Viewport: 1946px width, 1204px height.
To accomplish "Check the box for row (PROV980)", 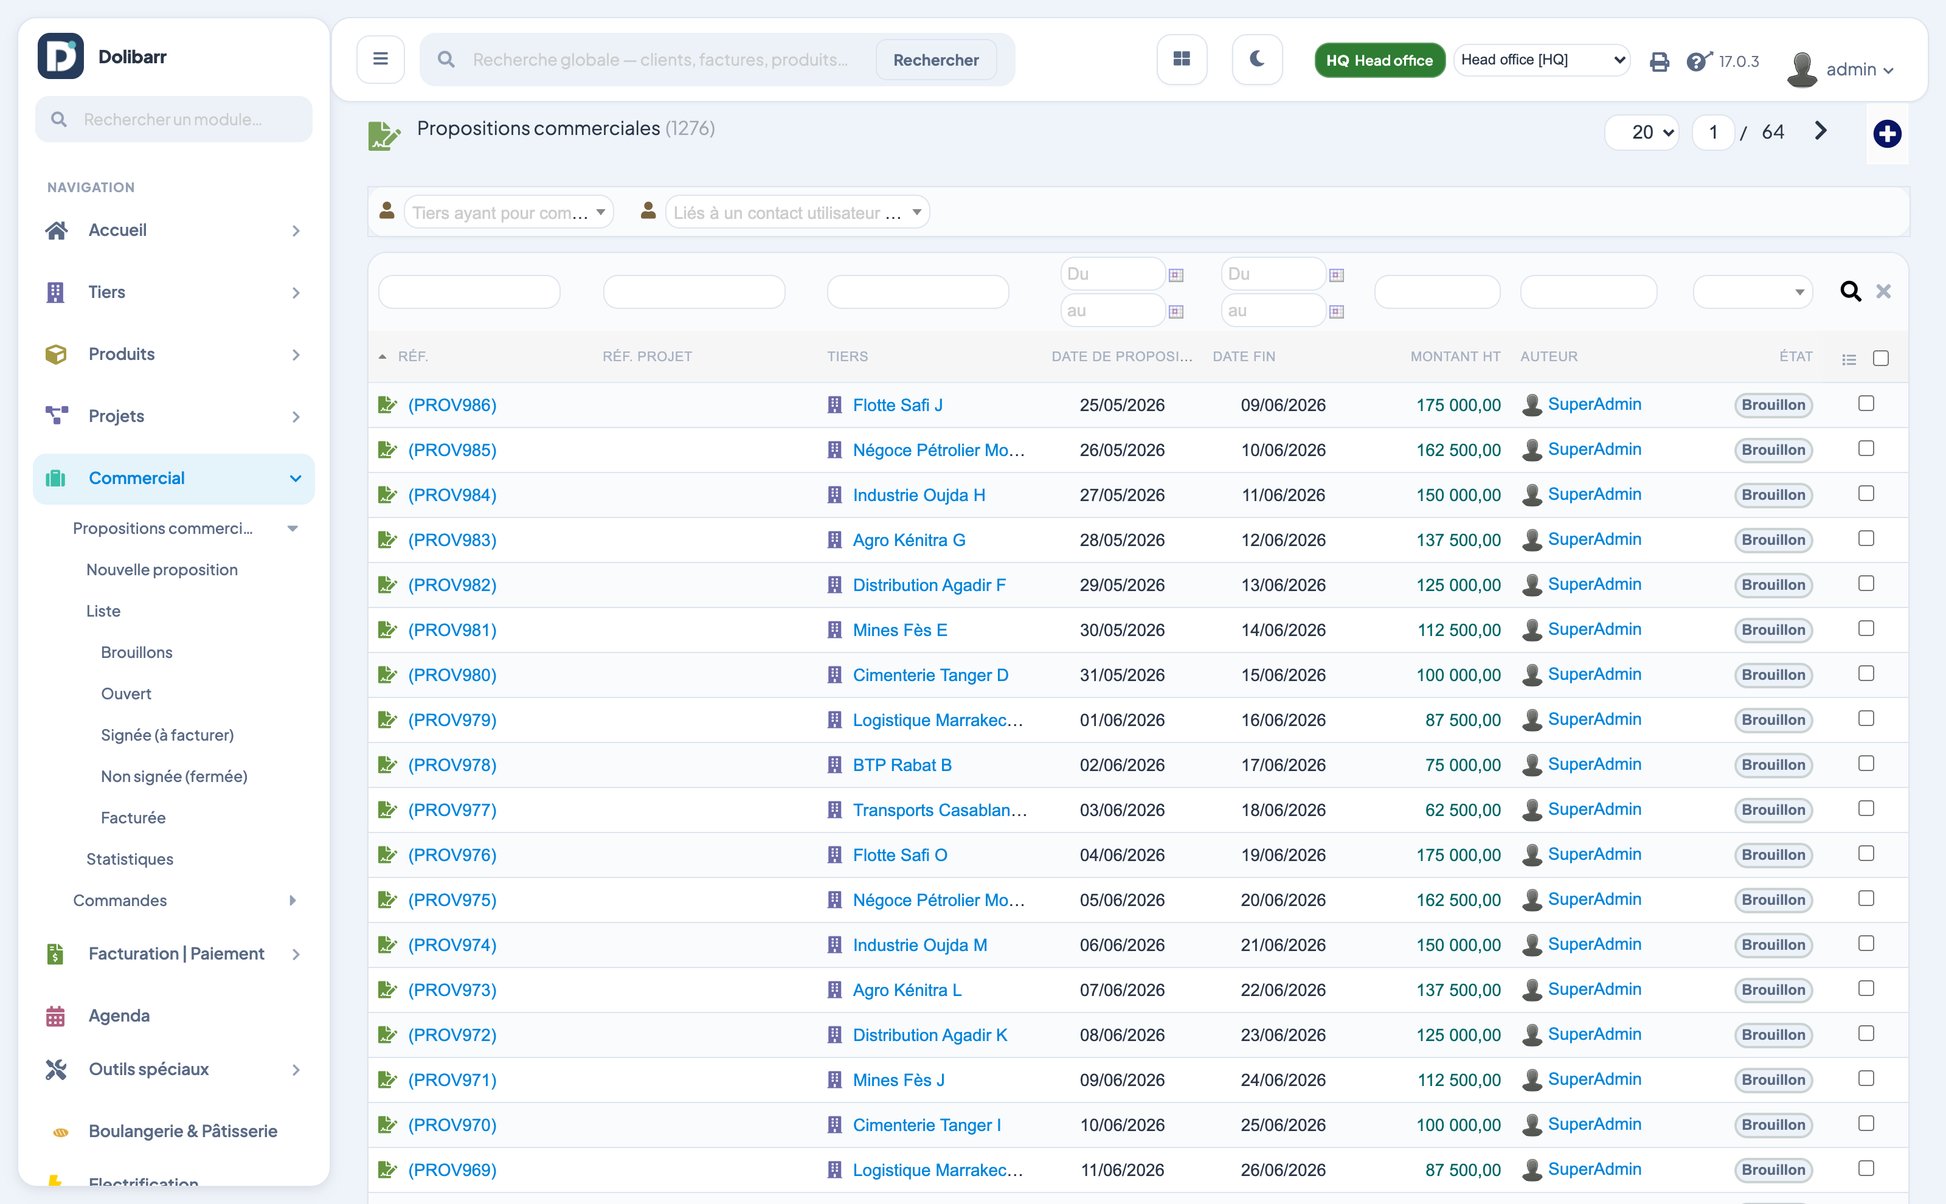I will tap(1866, 674).
